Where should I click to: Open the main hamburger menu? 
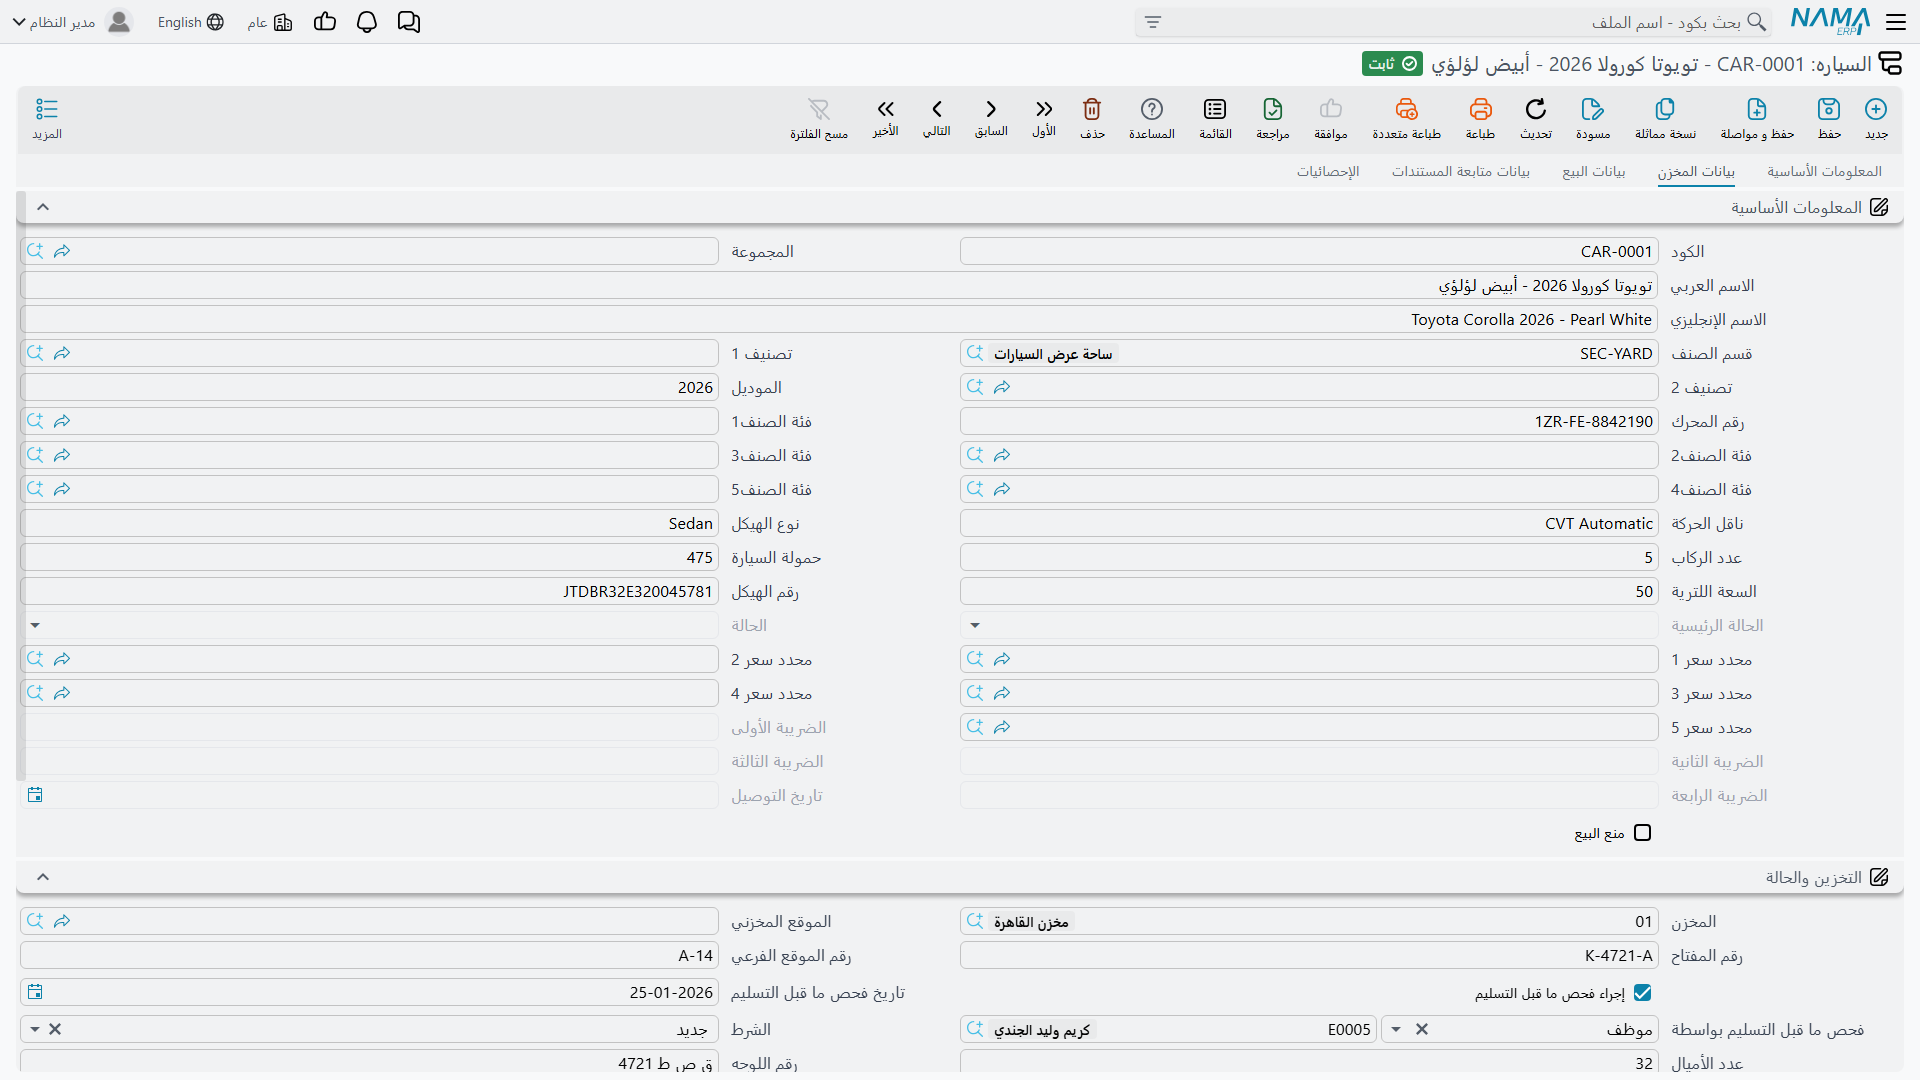point(1896,22)
